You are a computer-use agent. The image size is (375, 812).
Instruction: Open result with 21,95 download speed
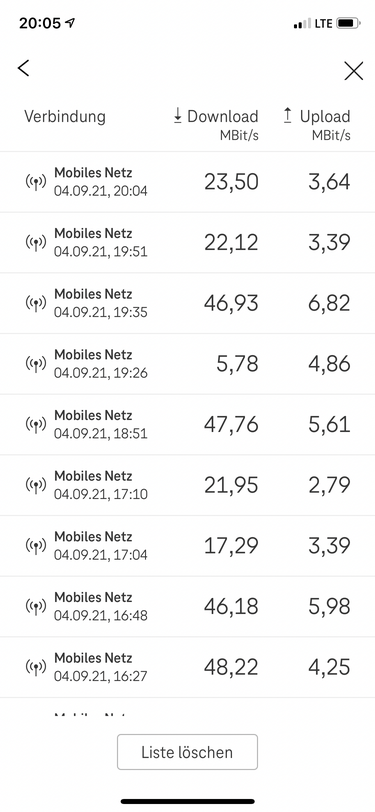(x=188, y=485)
